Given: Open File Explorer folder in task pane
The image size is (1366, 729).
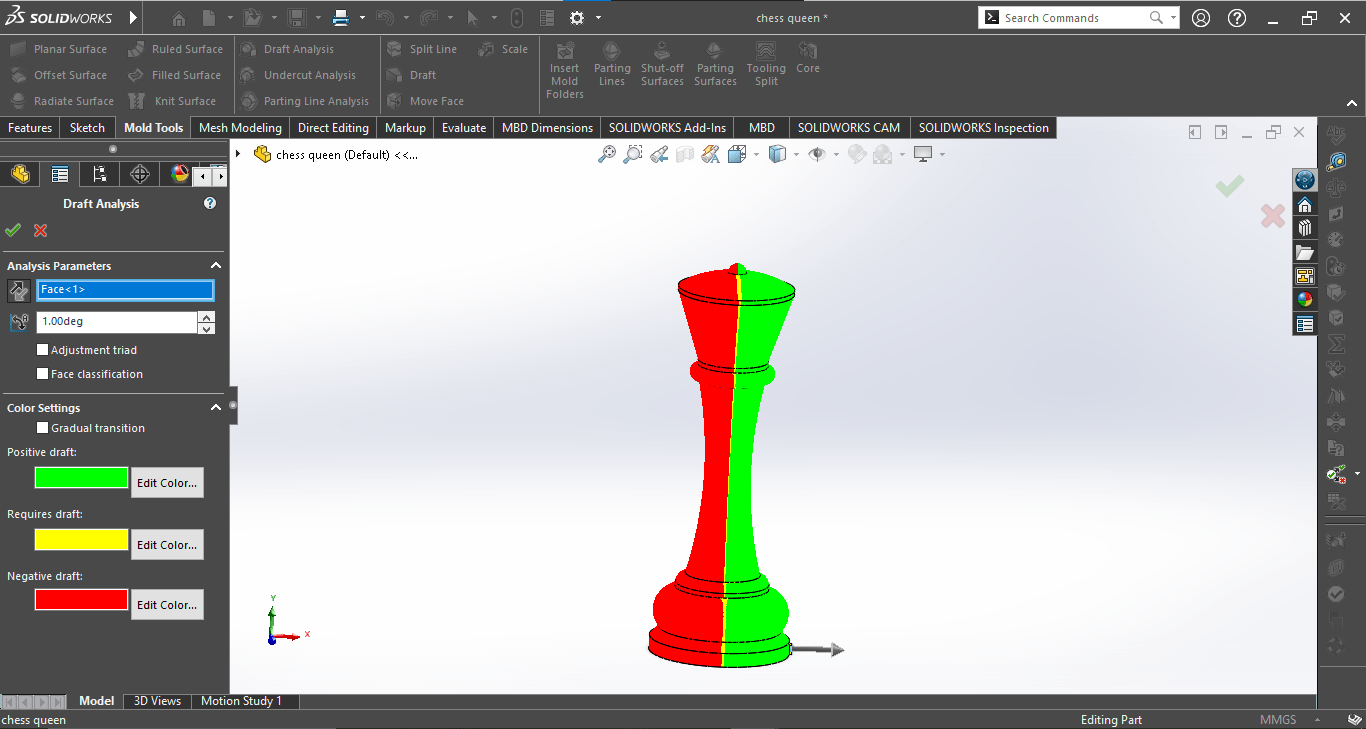Looking at the screenshot, I should pyautogui.click(x=1305, y=252).
